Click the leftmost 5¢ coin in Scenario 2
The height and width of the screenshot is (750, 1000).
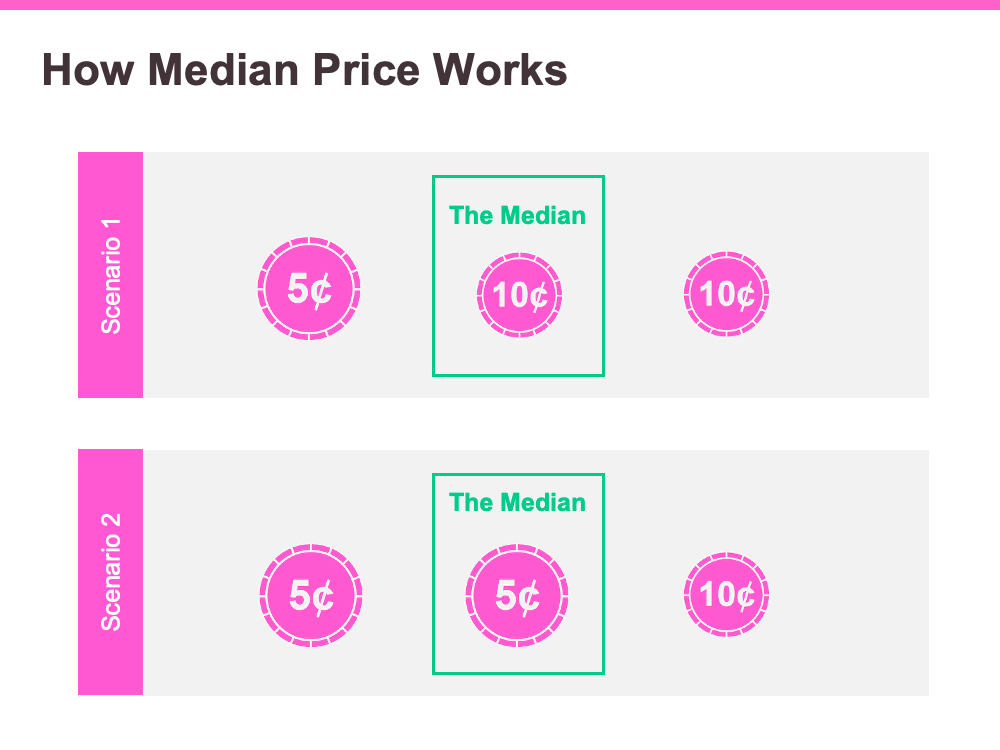click(x=311, y=596)
